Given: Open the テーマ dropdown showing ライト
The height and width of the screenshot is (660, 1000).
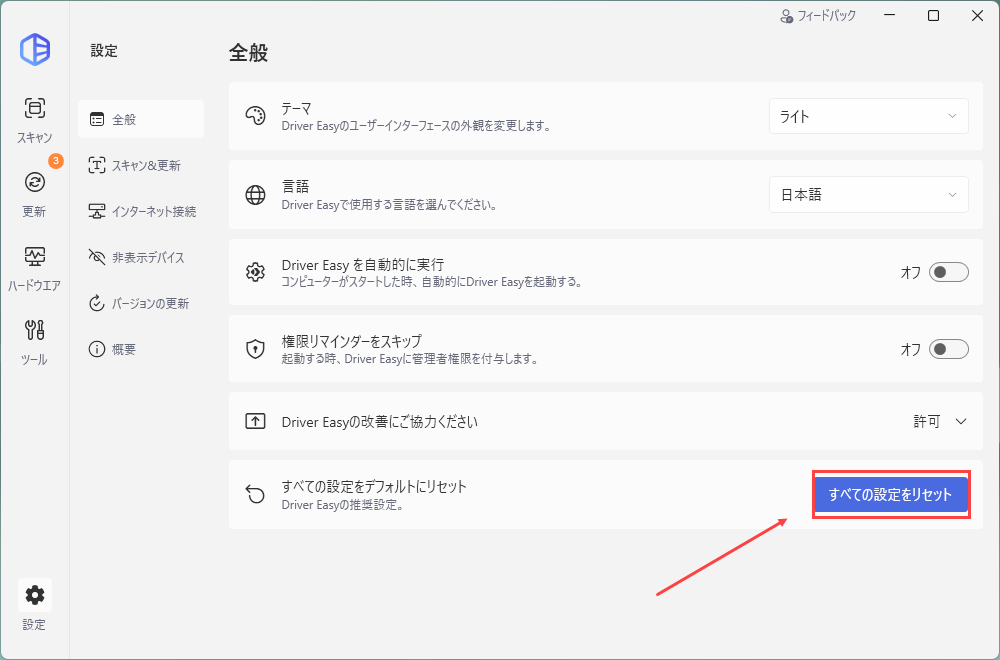Looking at the screenshot, I should tap(869, 116).
